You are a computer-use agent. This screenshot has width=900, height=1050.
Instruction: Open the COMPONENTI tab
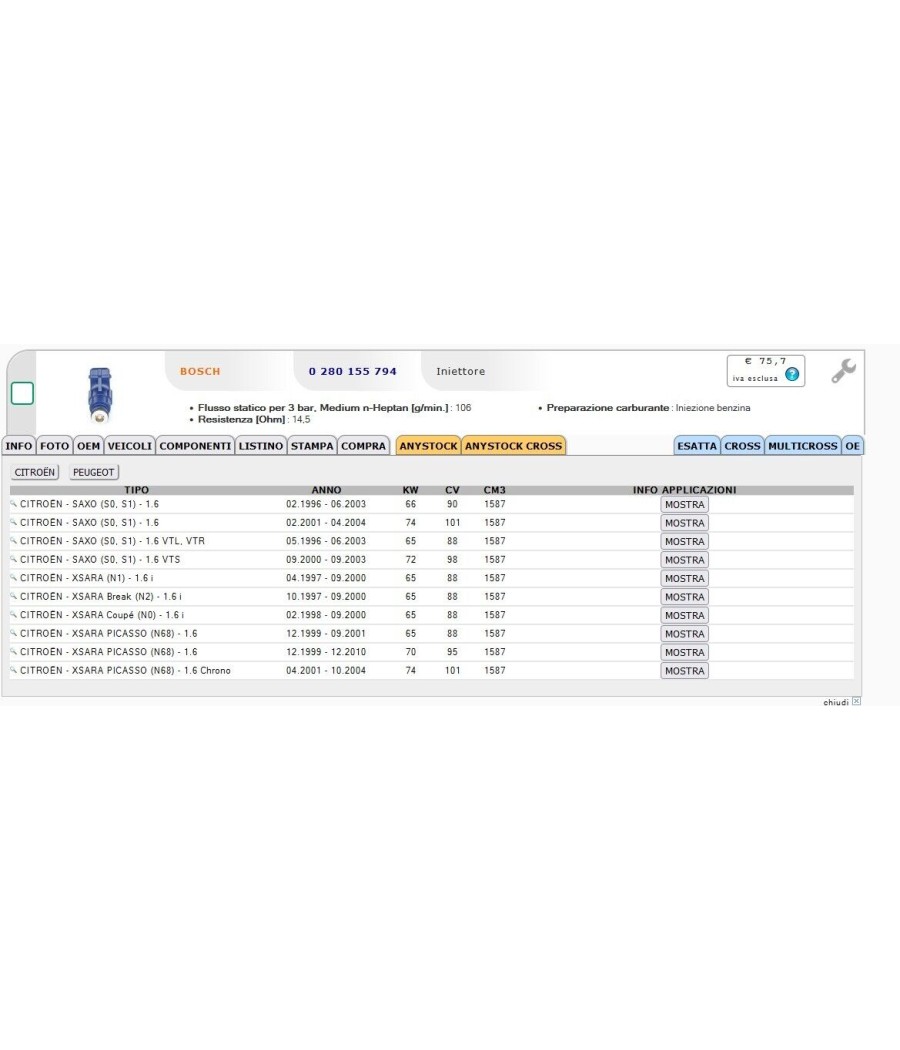[196, 446]
